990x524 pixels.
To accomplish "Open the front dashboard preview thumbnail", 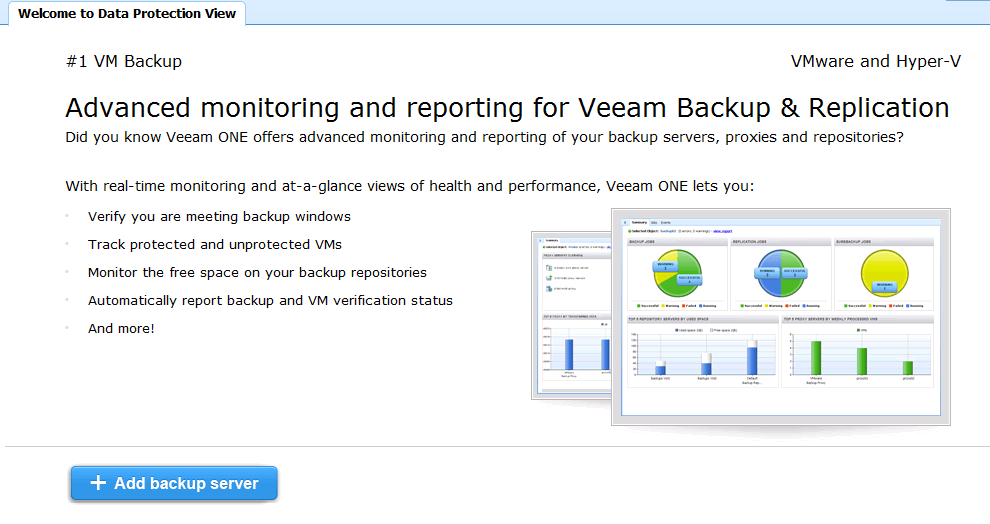I will pyautogui.click(x=781, y=317).
